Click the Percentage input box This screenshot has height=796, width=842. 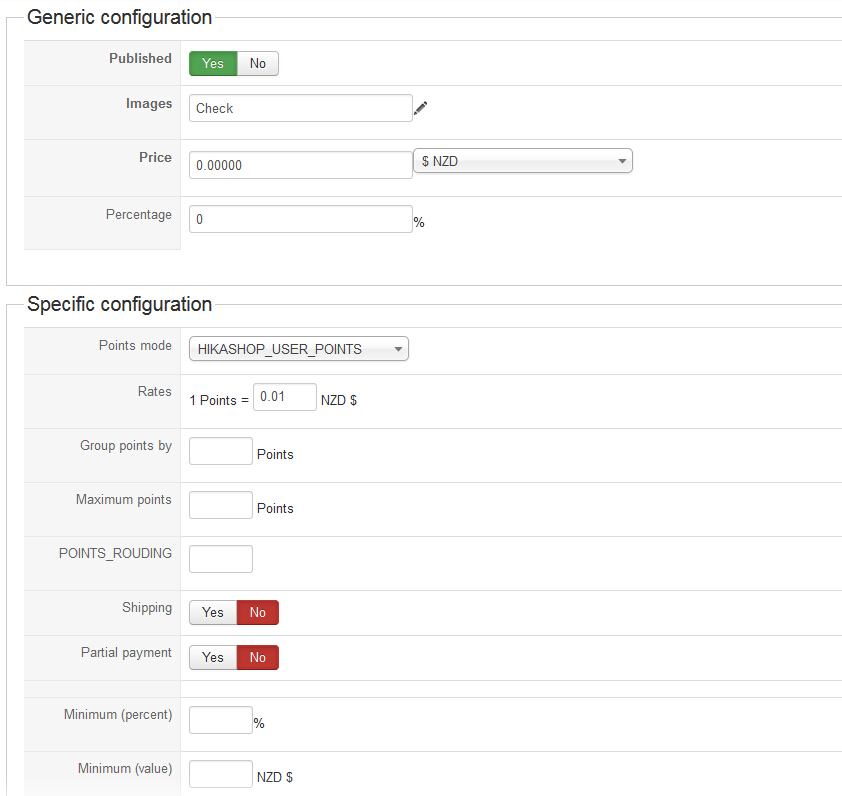[300, 219]
